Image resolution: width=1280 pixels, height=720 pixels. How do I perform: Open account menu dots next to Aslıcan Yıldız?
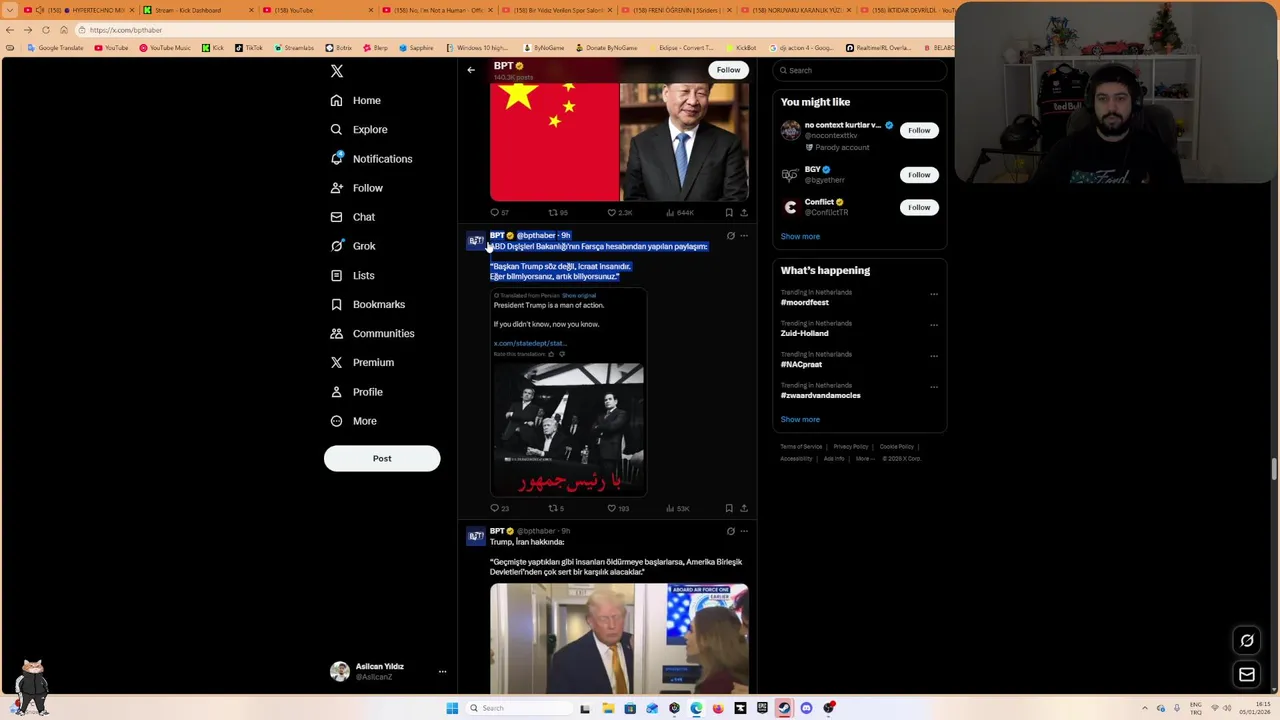pos(442,672)
